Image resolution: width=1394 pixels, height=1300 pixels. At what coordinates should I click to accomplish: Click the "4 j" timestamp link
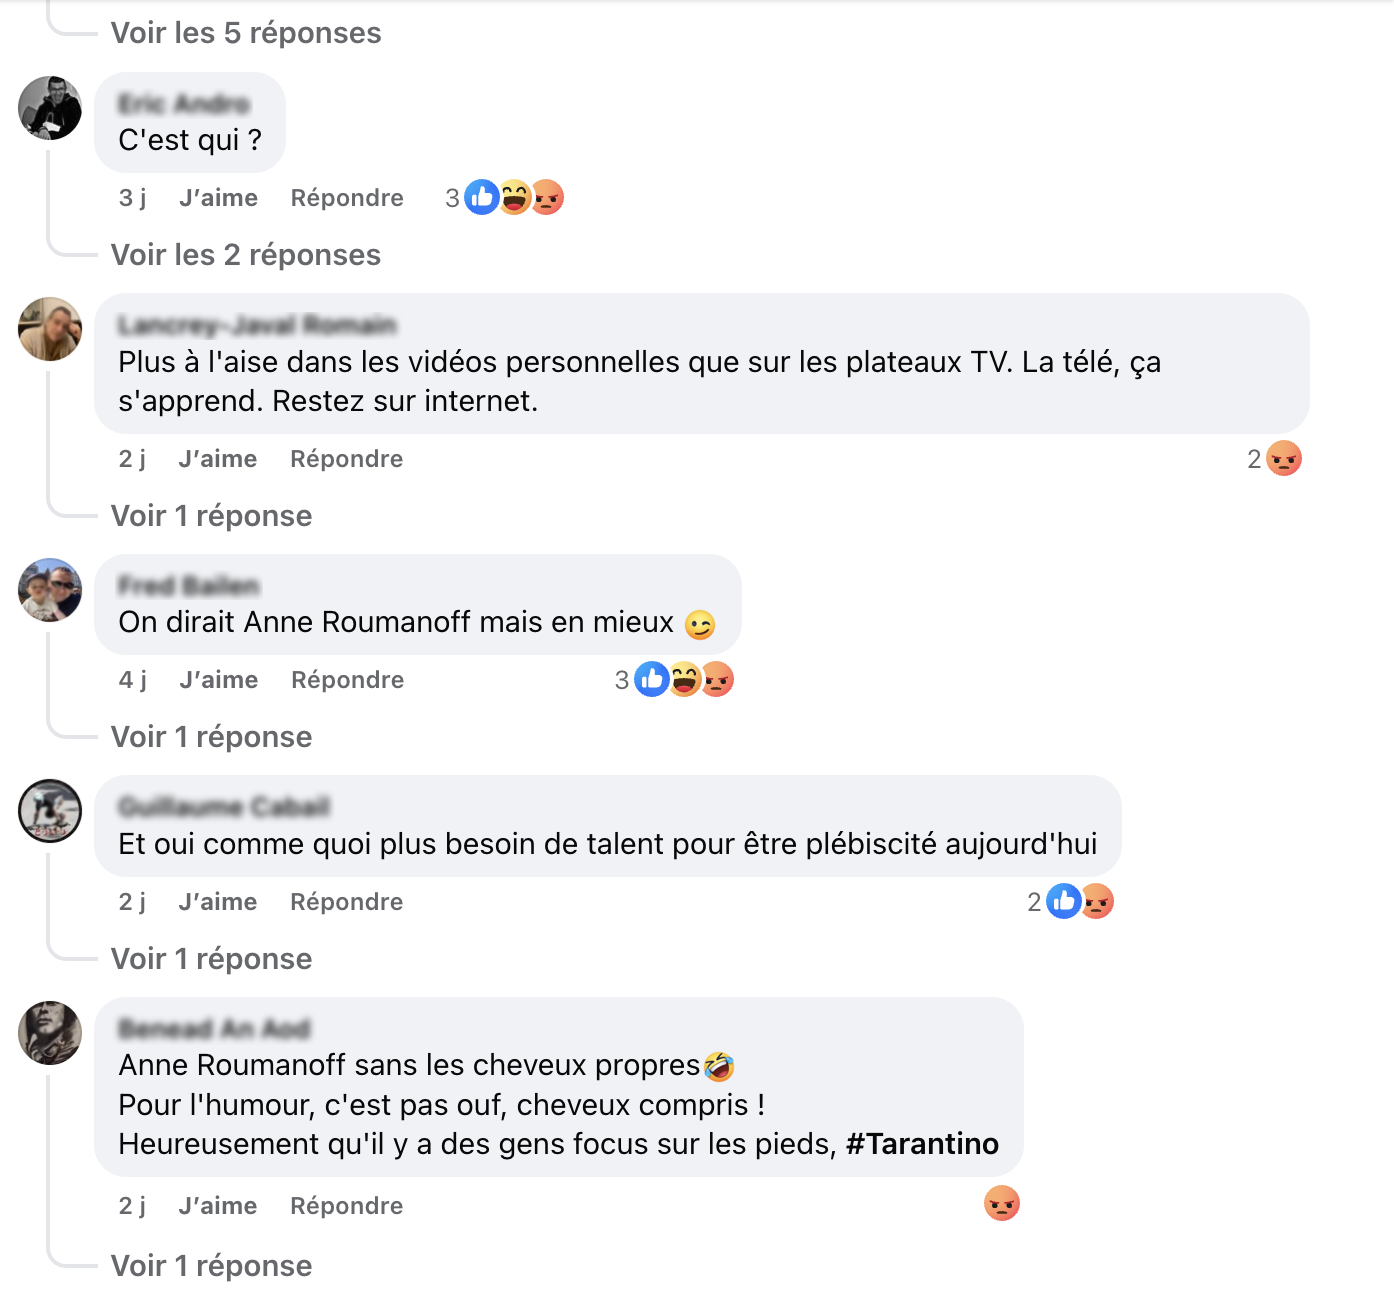point(133,680)
